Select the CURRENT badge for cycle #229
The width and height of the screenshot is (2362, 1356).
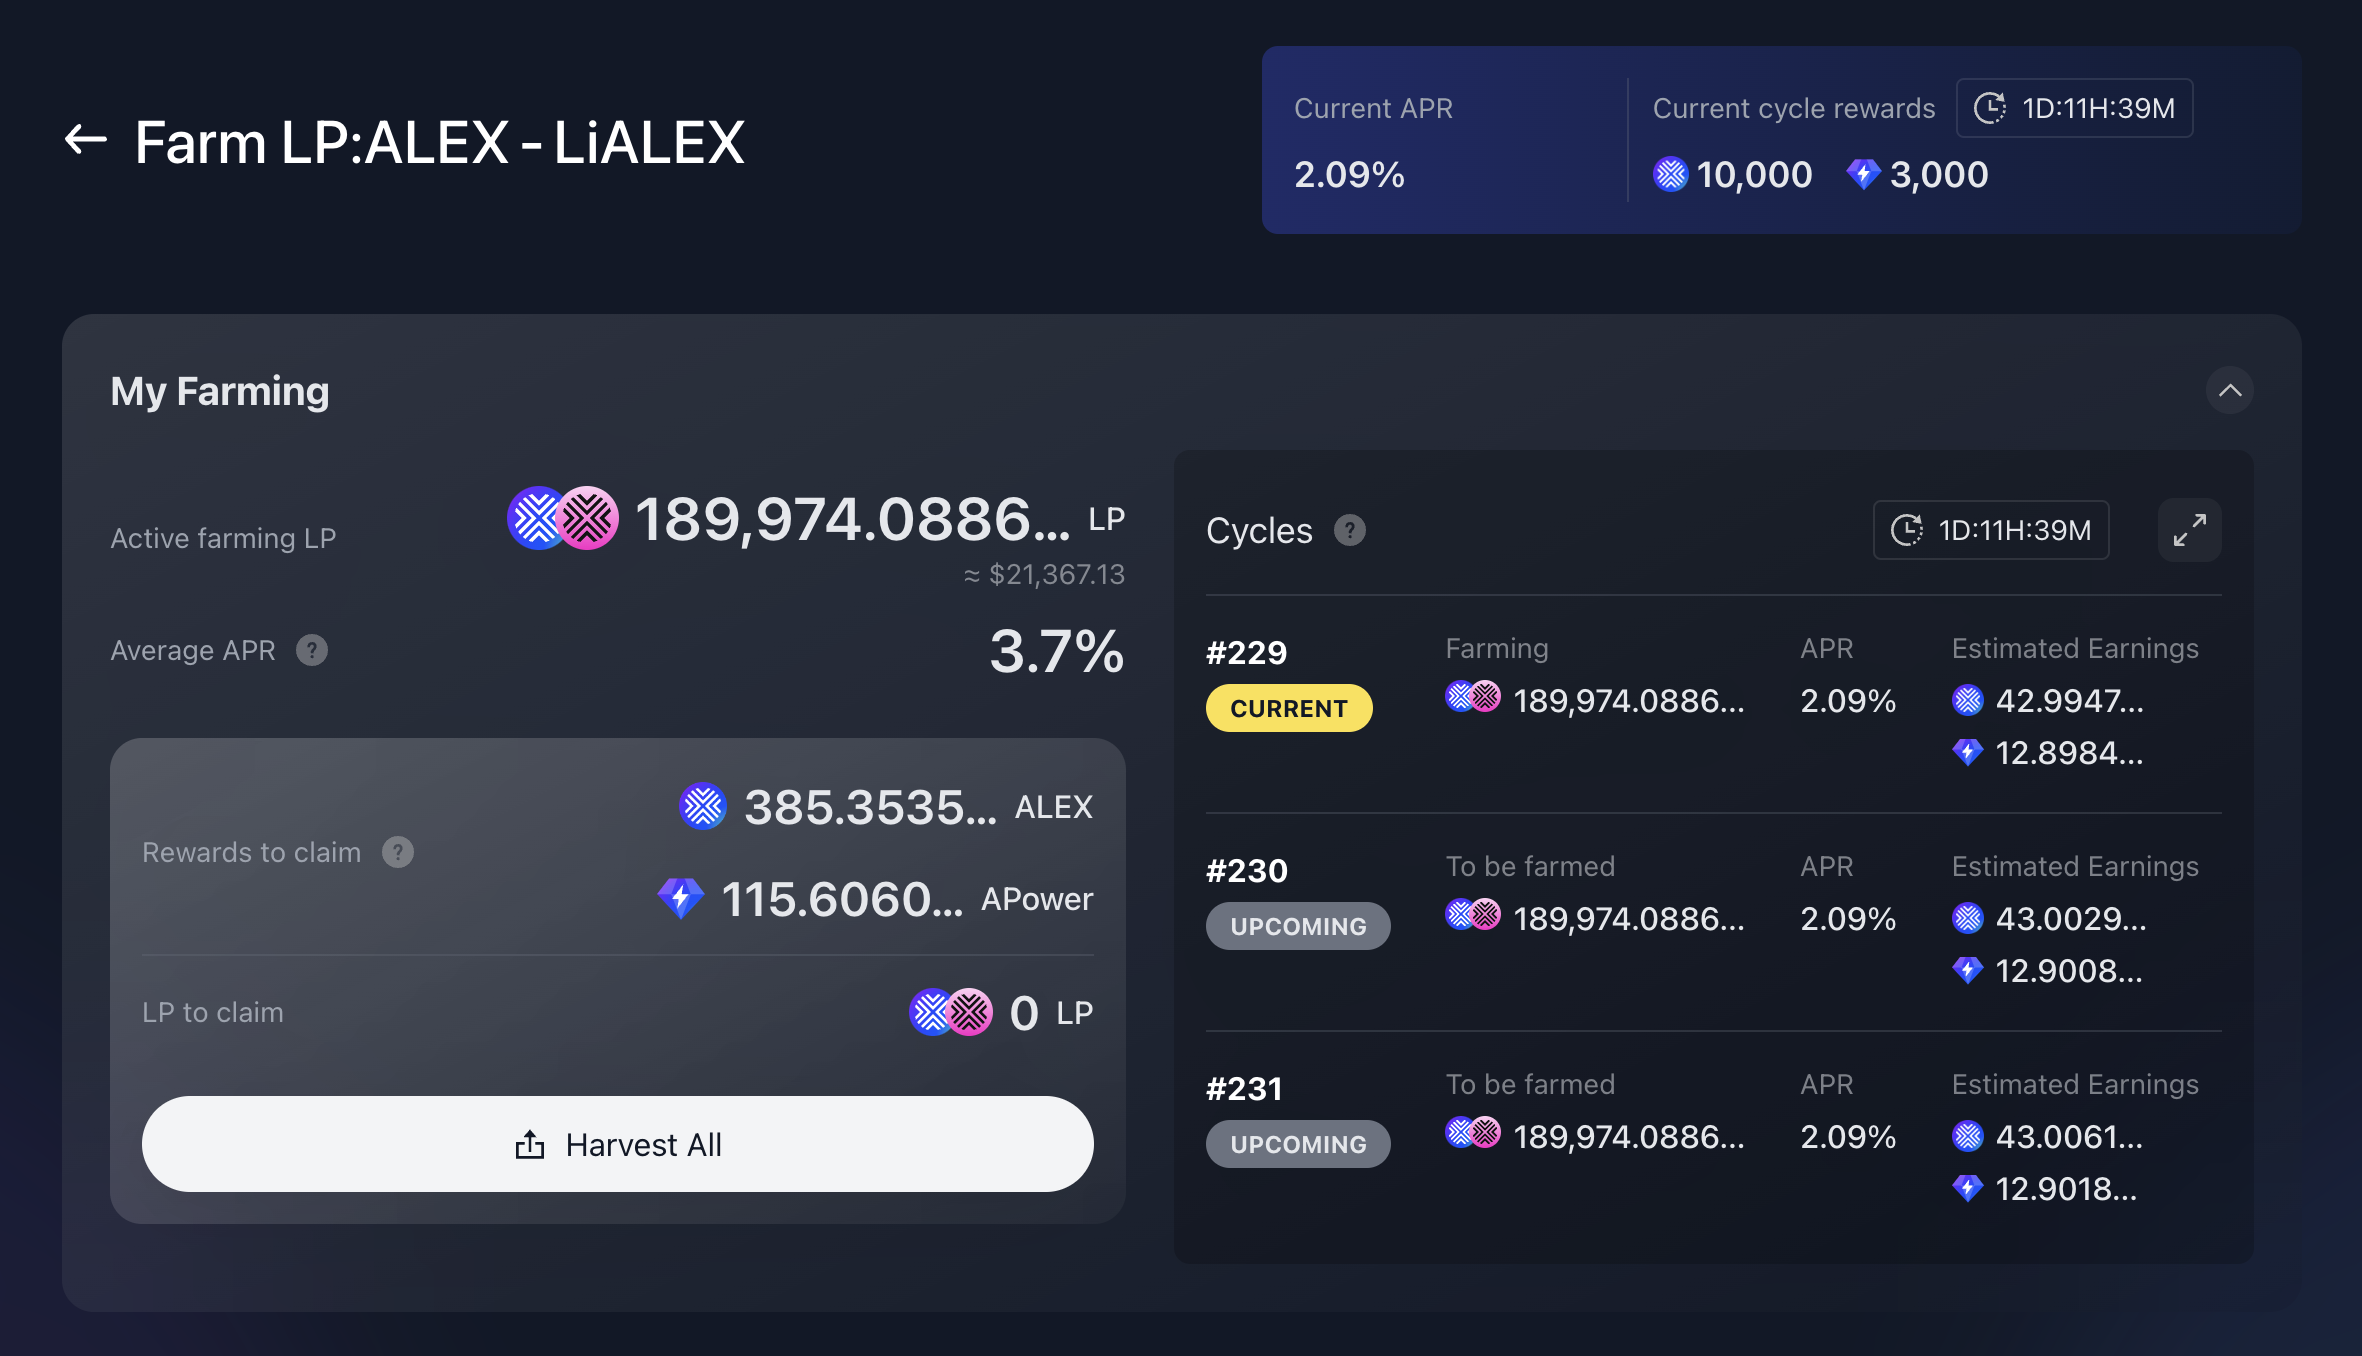tap(1288, 708)
